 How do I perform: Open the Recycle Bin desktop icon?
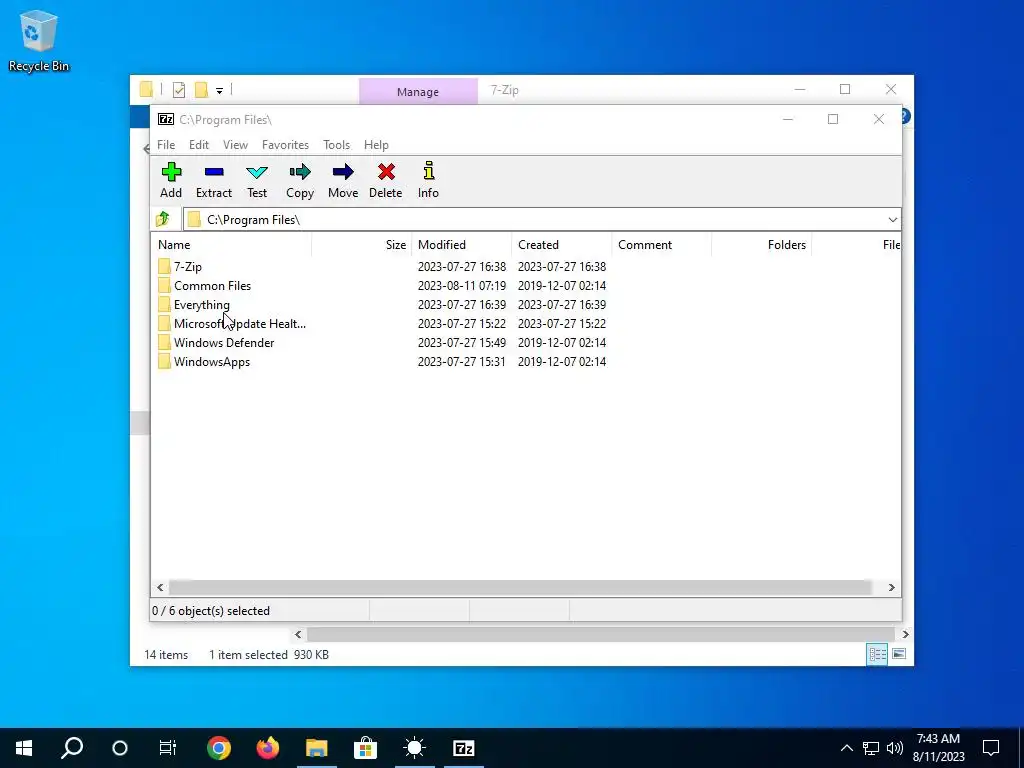click(39, 40)
